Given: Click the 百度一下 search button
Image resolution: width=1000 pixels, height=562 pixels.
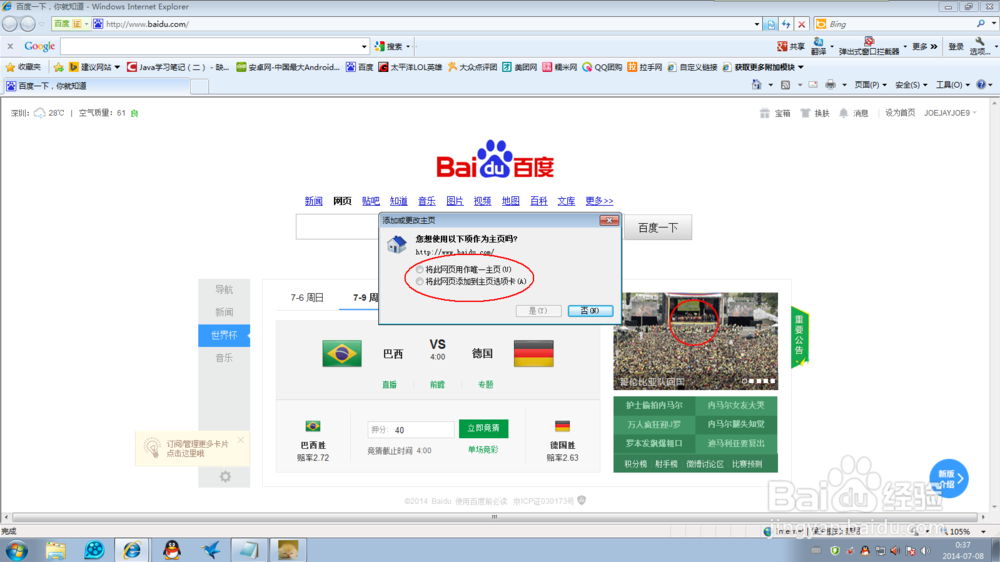Looking at the screenshot, I should pyautogui.click(x=658, y=228).
